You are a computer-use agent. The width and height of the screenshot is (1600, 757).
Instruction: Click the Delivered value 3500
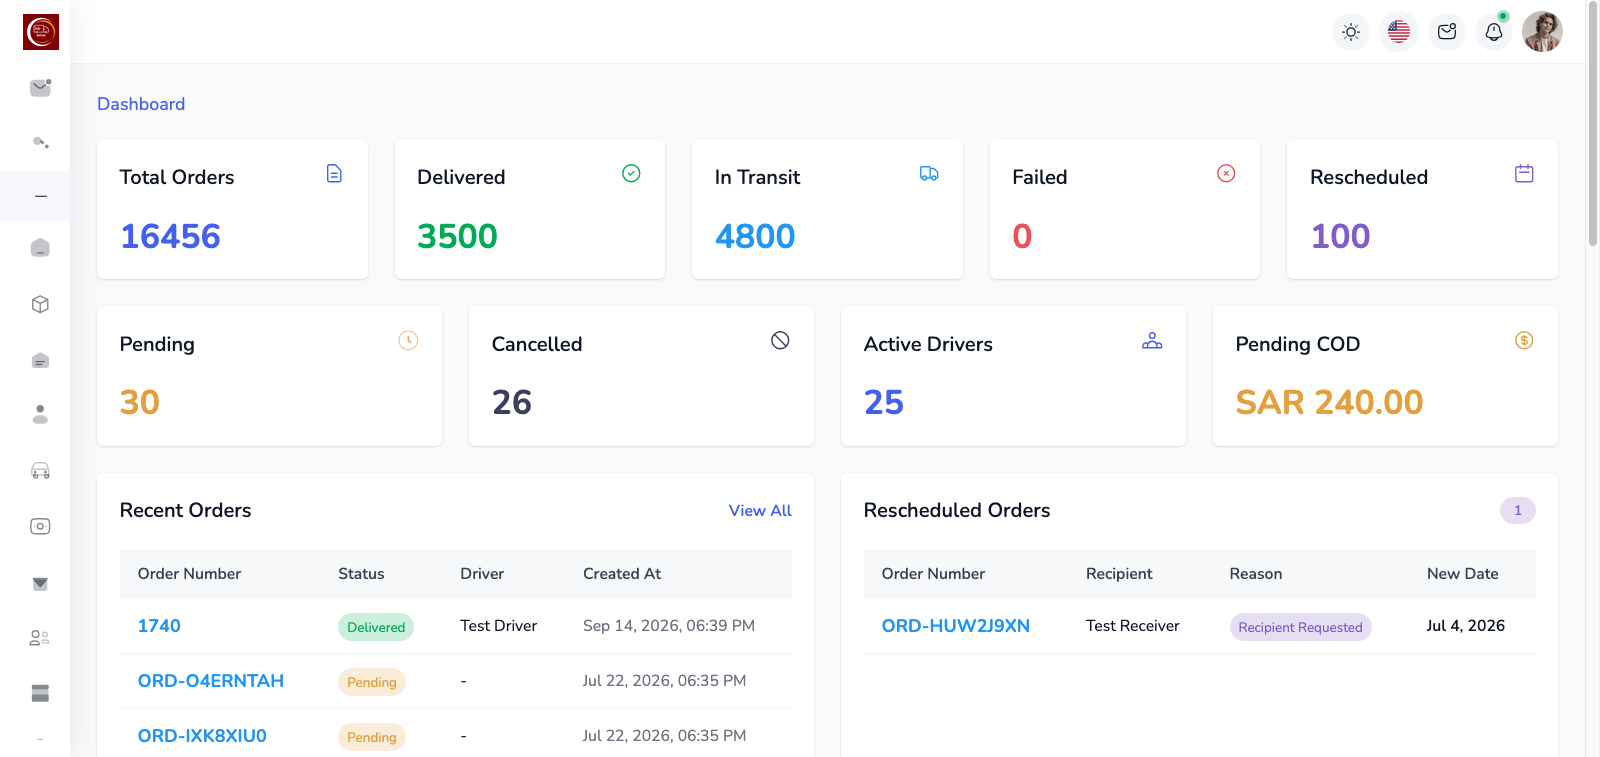[x=457, y=236]
